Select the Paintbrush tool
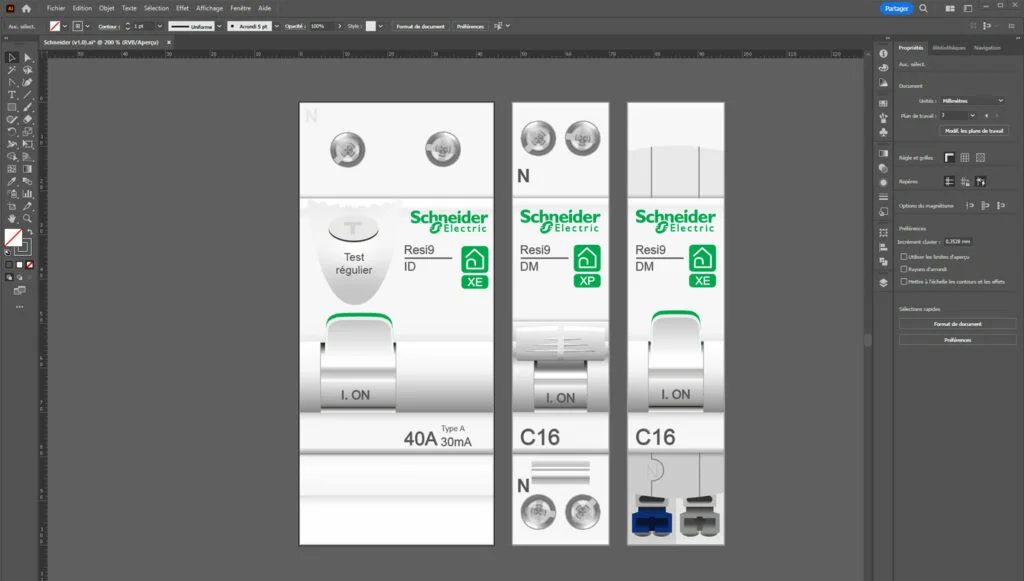The height and width of the screenshot is (581, 1024). coord(27,107)
